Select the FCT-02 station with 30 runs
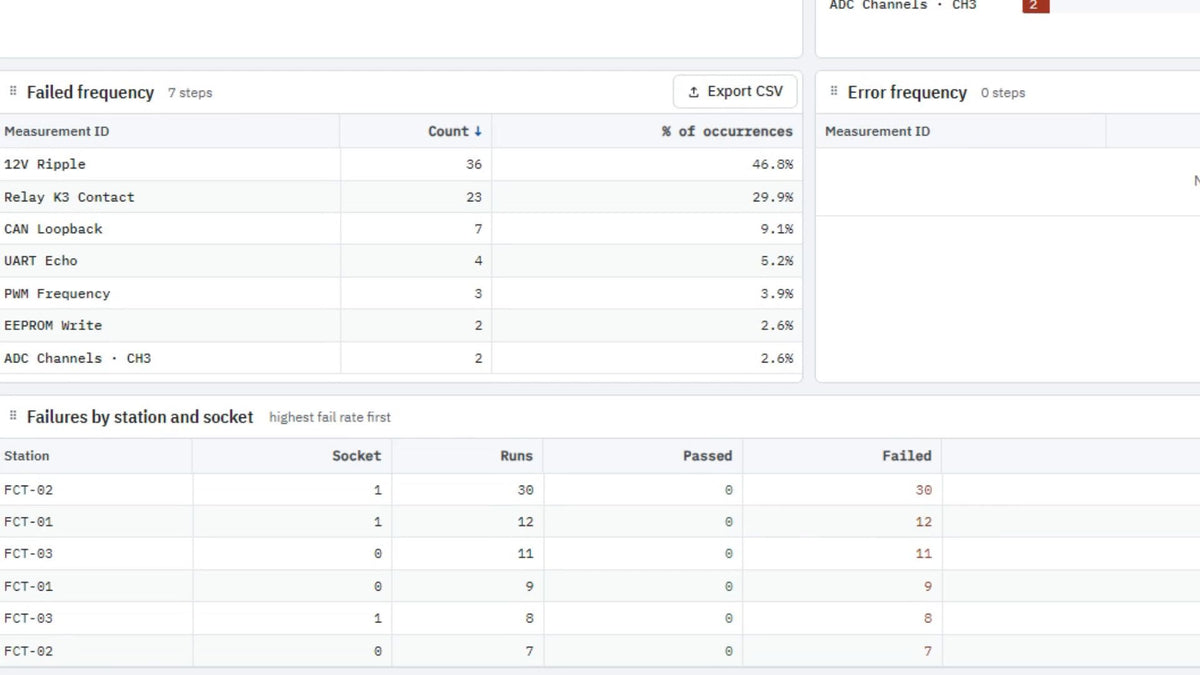This screenshot has height=675, width=1200. (x=29, y=490)
